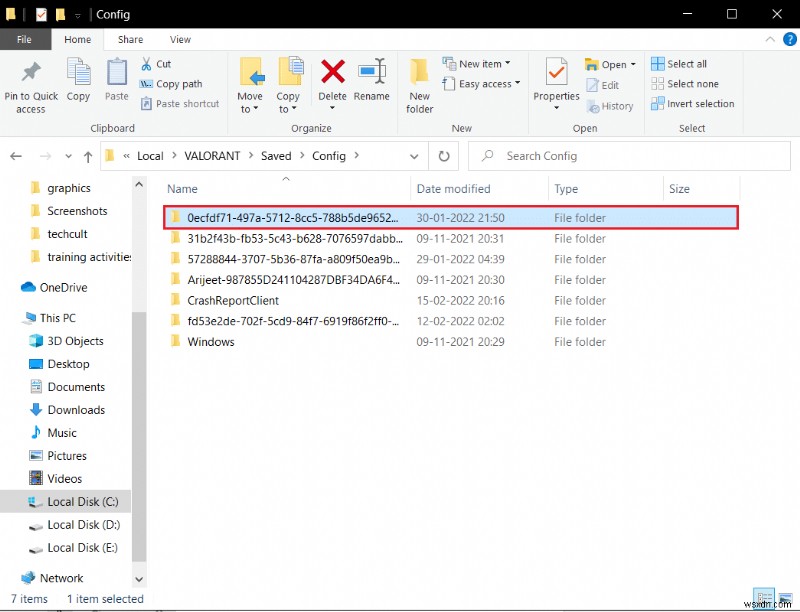800x612 pixels.
Task: Create a New folder
Action: coord(419,86)
